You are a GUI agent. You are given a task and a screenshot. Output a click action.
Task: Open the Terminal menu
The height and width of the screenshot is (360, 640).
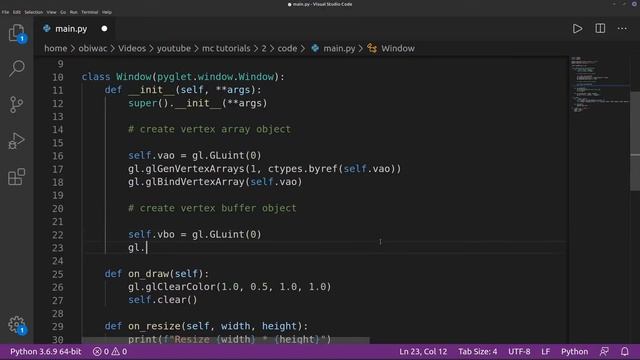click(89, 12)
